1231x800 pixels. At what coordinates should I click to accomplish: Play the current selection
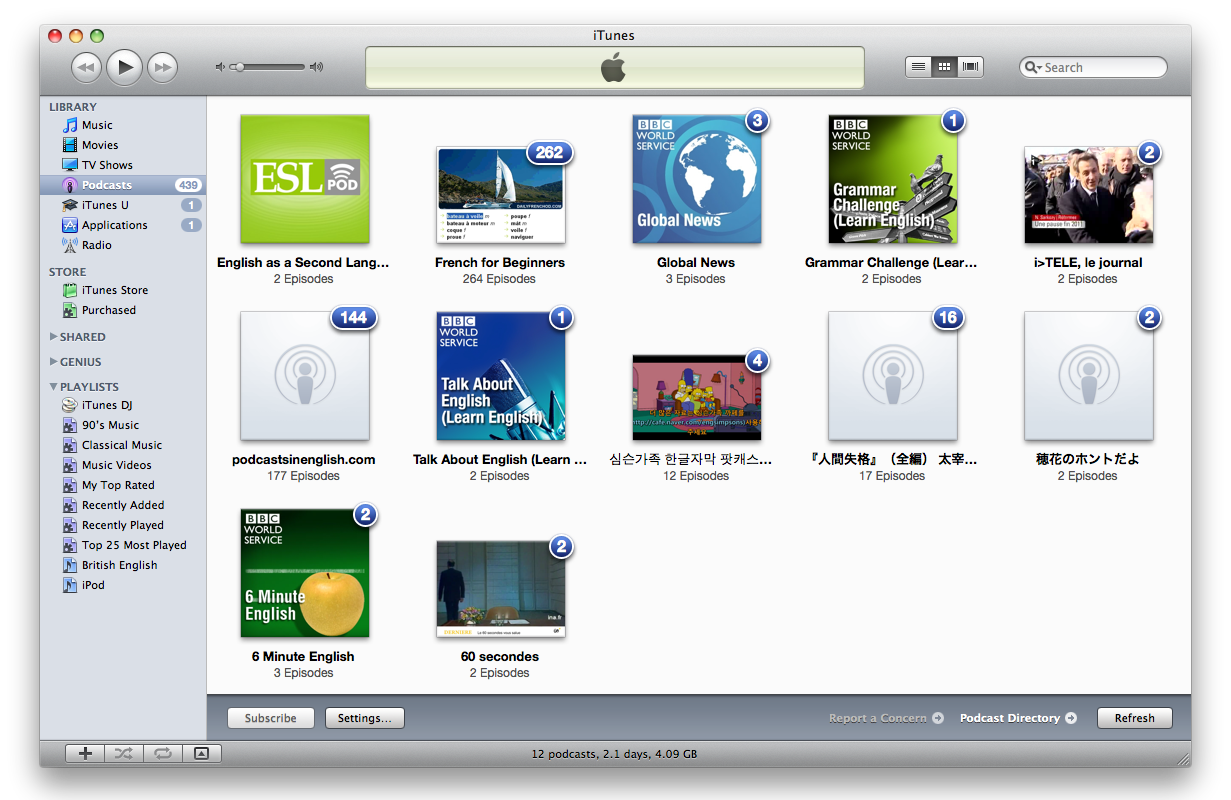124,67
